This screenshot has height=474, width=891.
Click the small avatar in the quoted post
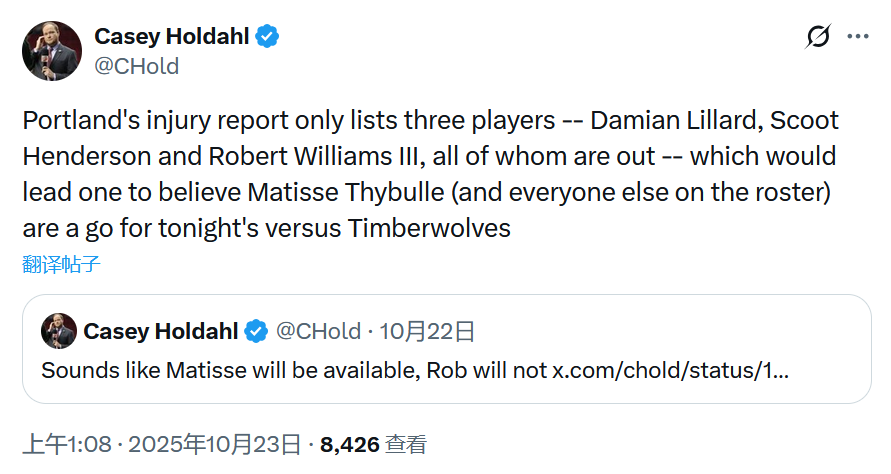[58, 331]
